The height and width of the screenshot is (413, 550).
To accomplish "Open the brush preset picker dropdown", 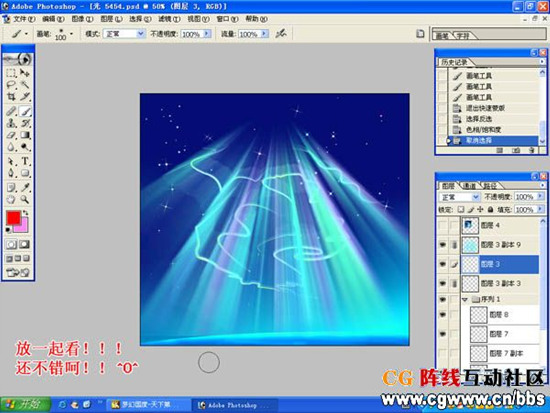I will pos(72,34).
